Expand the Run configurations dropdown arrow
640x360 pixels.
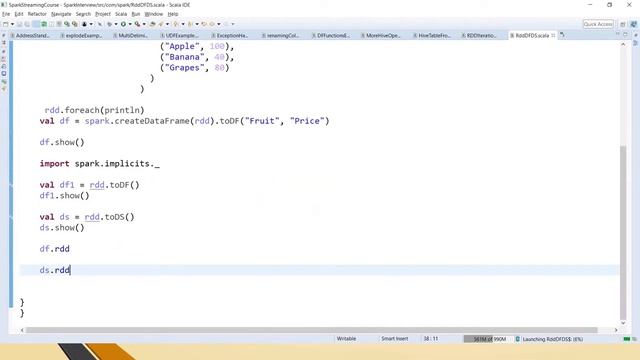click(130, 24)
